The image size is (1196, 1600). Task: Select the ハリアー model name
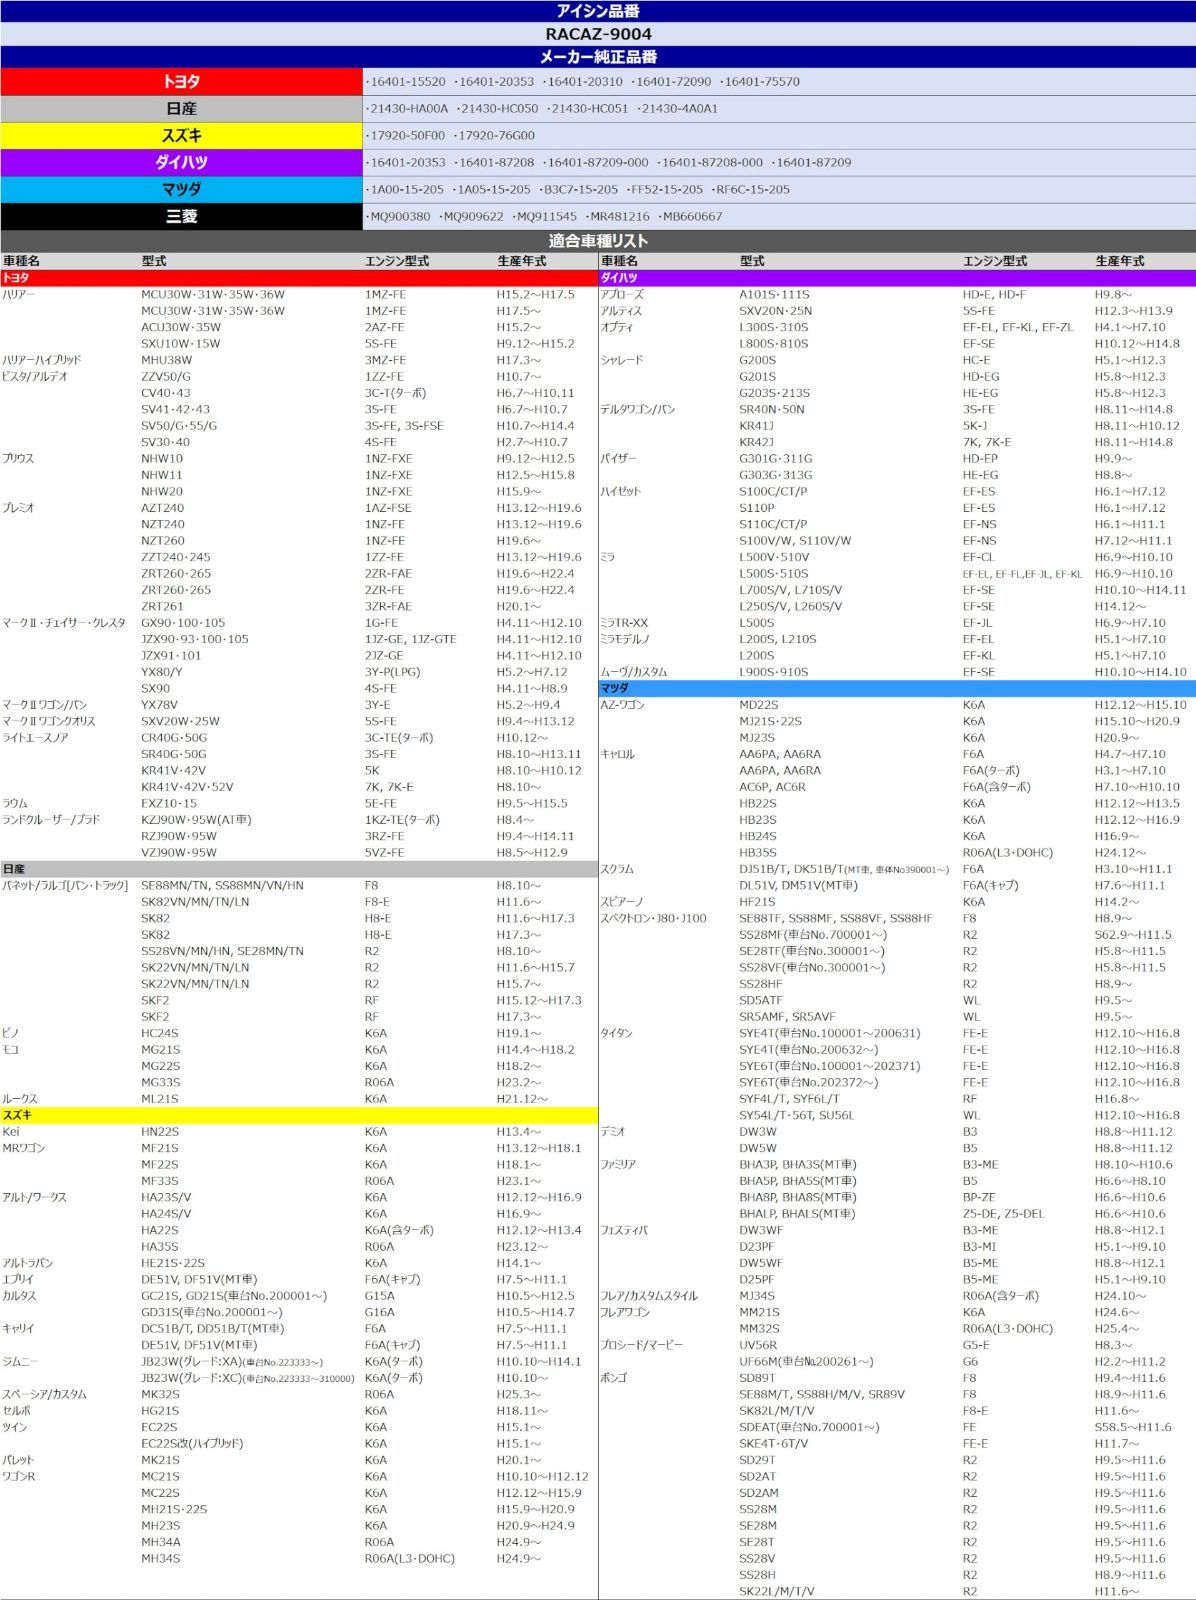(x=19, y=295)
